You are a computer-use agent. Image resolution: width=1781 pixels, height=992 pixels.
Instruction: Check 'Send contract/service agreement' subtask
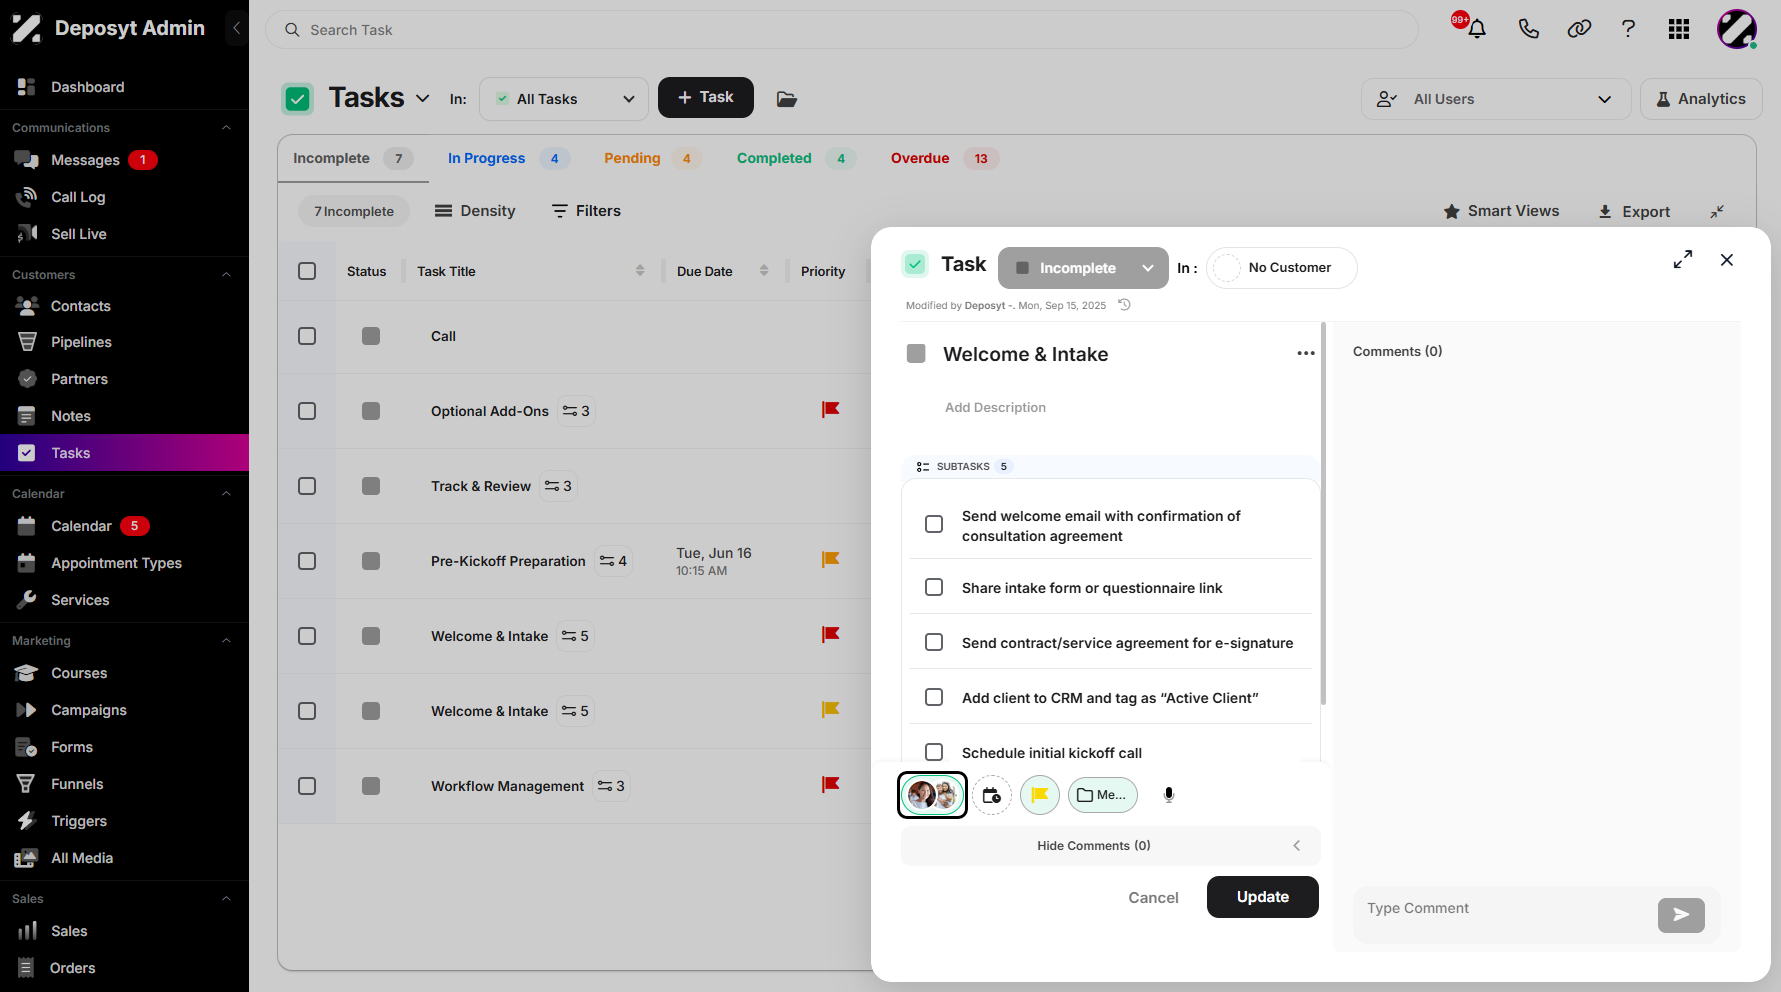coord(934,642)
